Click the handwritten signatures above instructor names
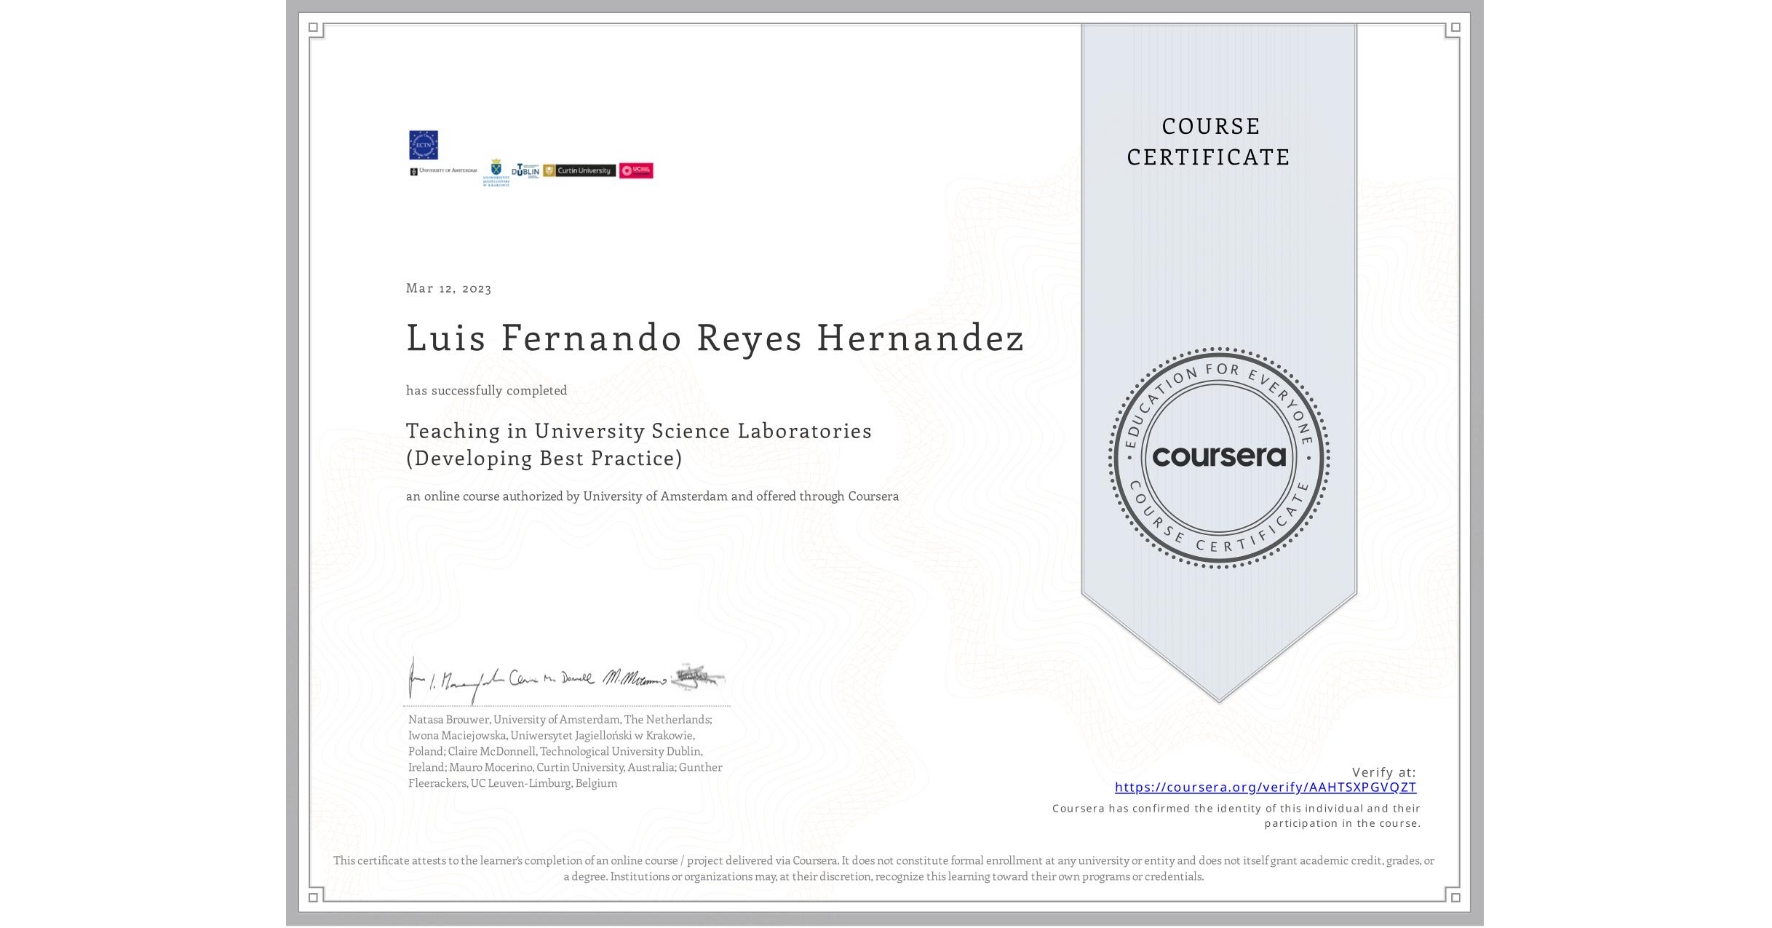 click(x=565, y=680)
